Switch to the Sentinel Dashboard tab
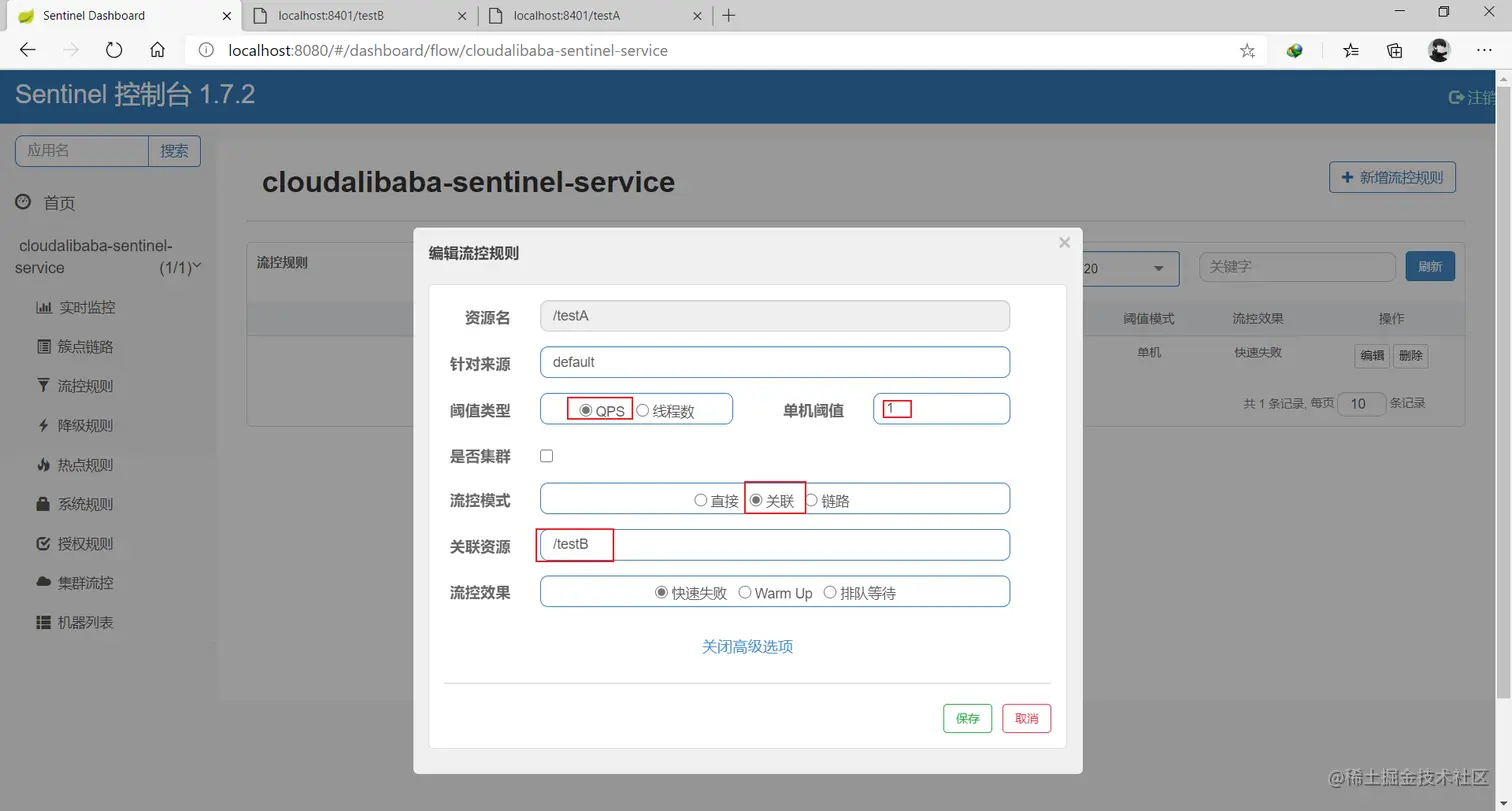 (120, 15)
